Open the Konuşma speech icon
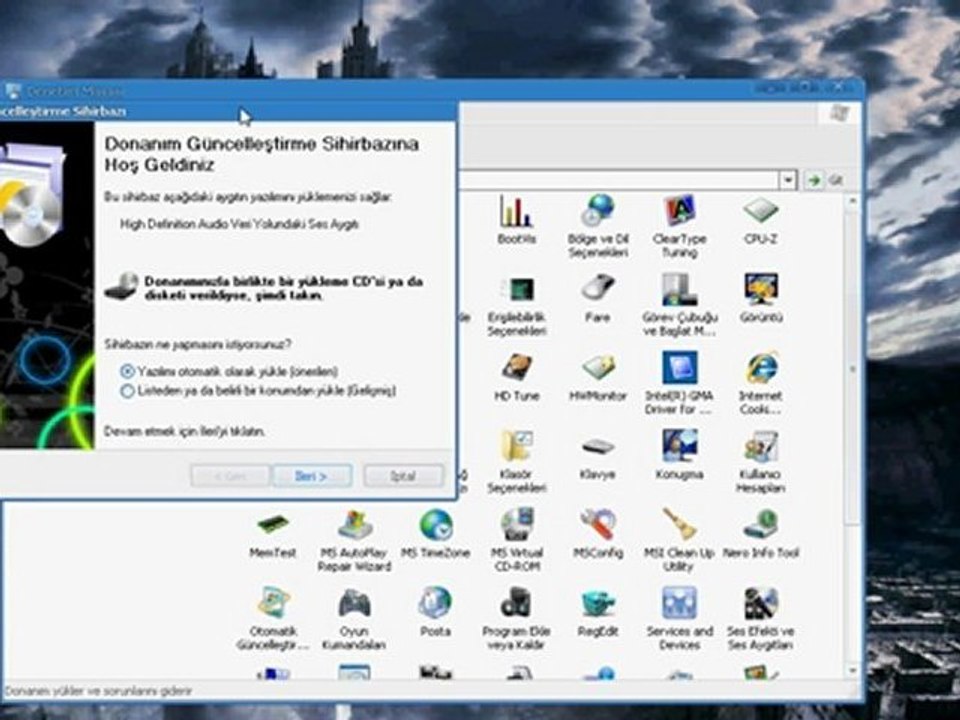This screenshot has width=960, height=720. (x=680, y=447)
